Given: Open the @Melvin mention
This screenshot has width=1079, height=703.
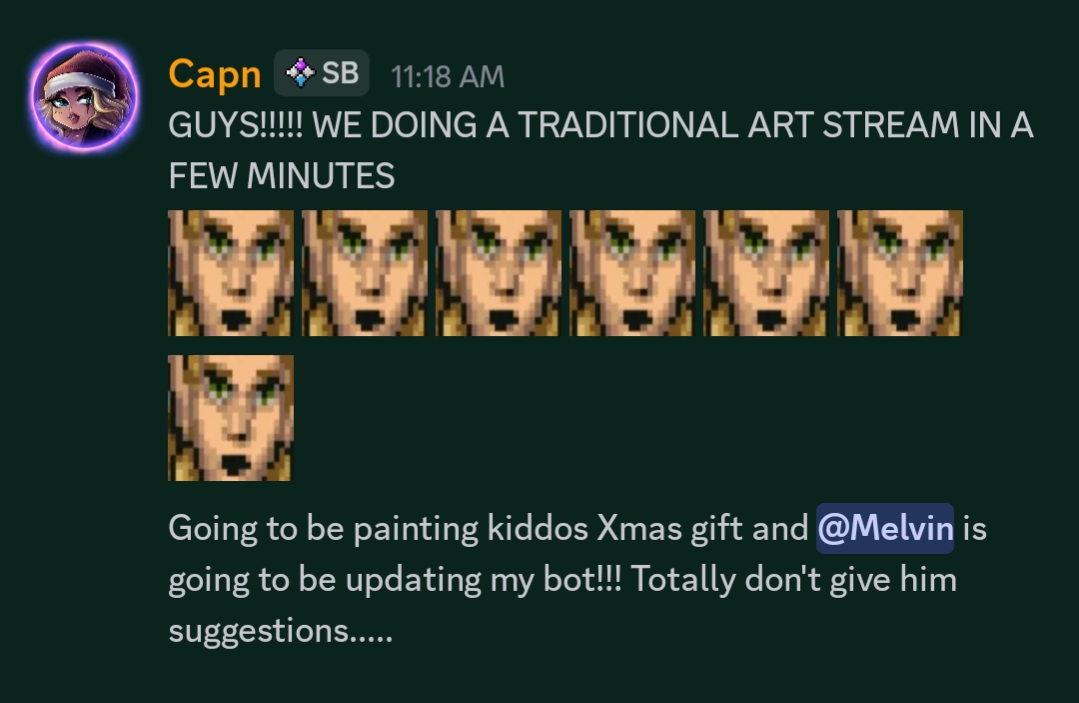Looking at the screenshot, I should 884,528.
